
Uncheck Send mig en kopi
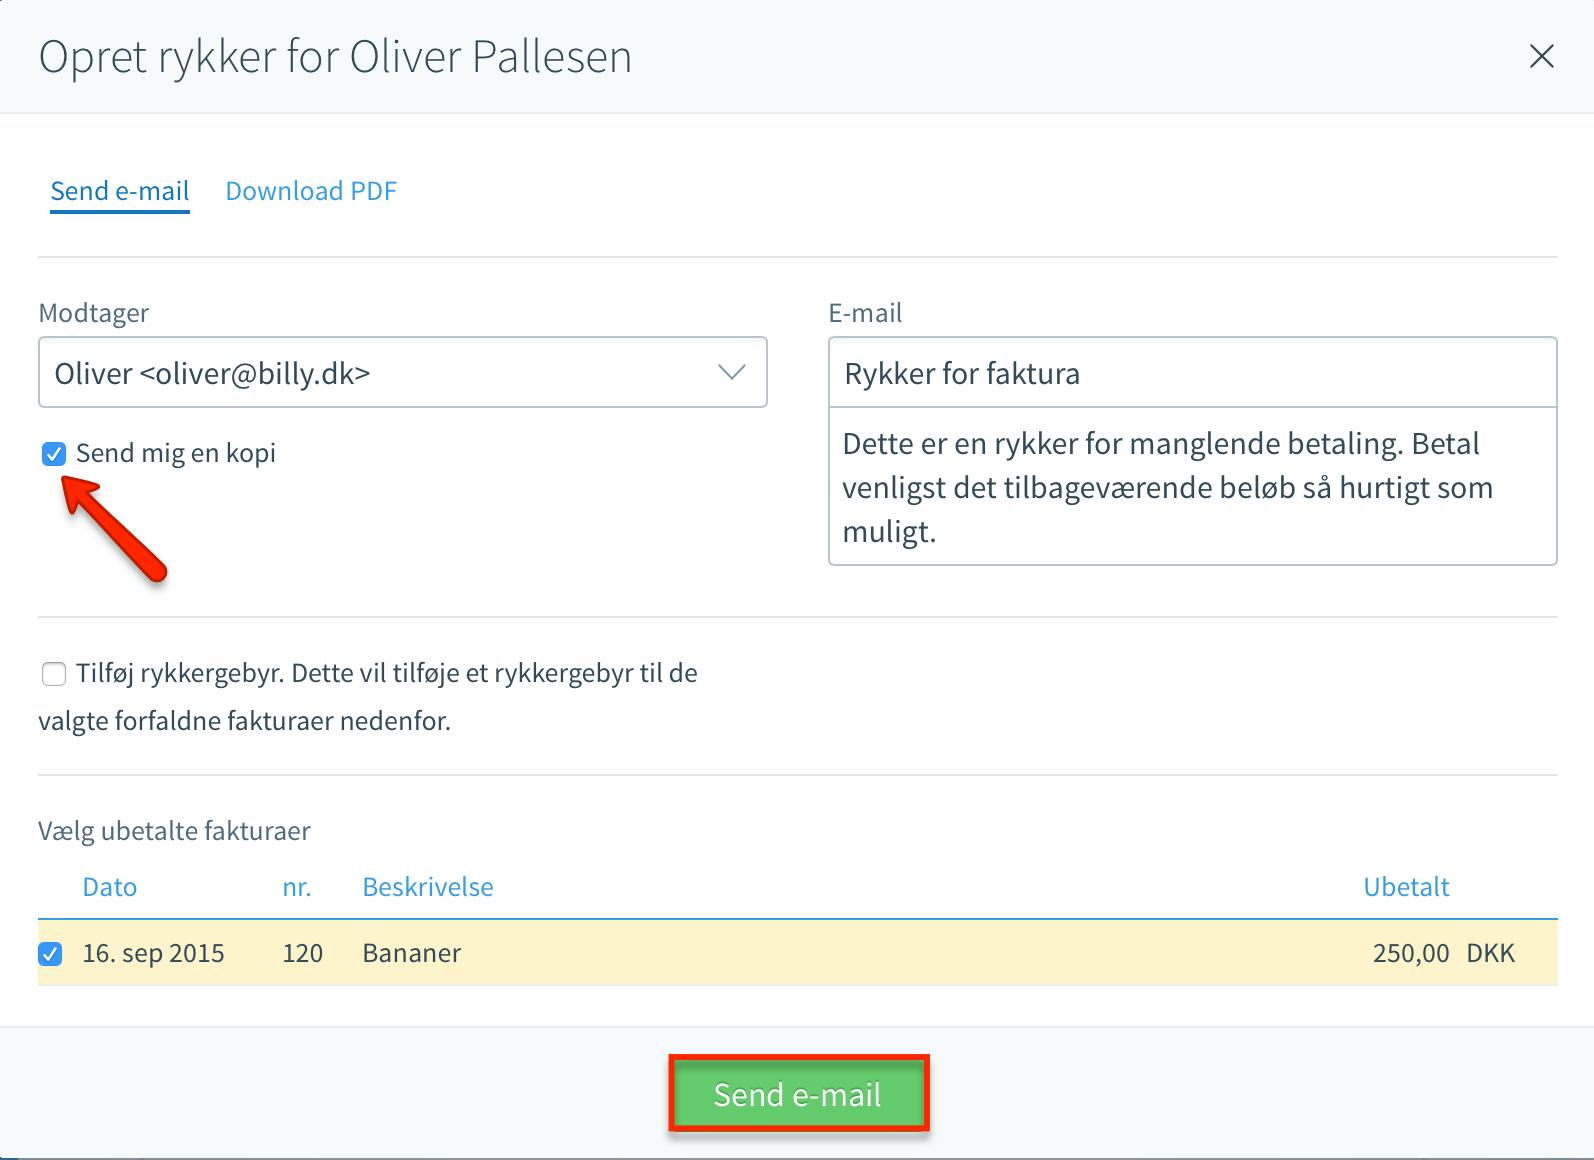pyautogui.click(x=54, y=454)
